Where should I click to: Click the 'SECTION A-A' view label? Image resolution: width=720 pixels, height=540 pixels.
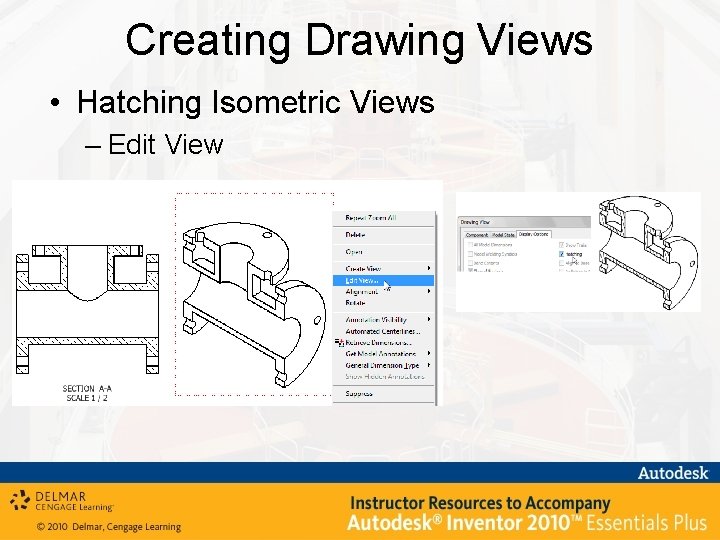(x=87, y=388)
